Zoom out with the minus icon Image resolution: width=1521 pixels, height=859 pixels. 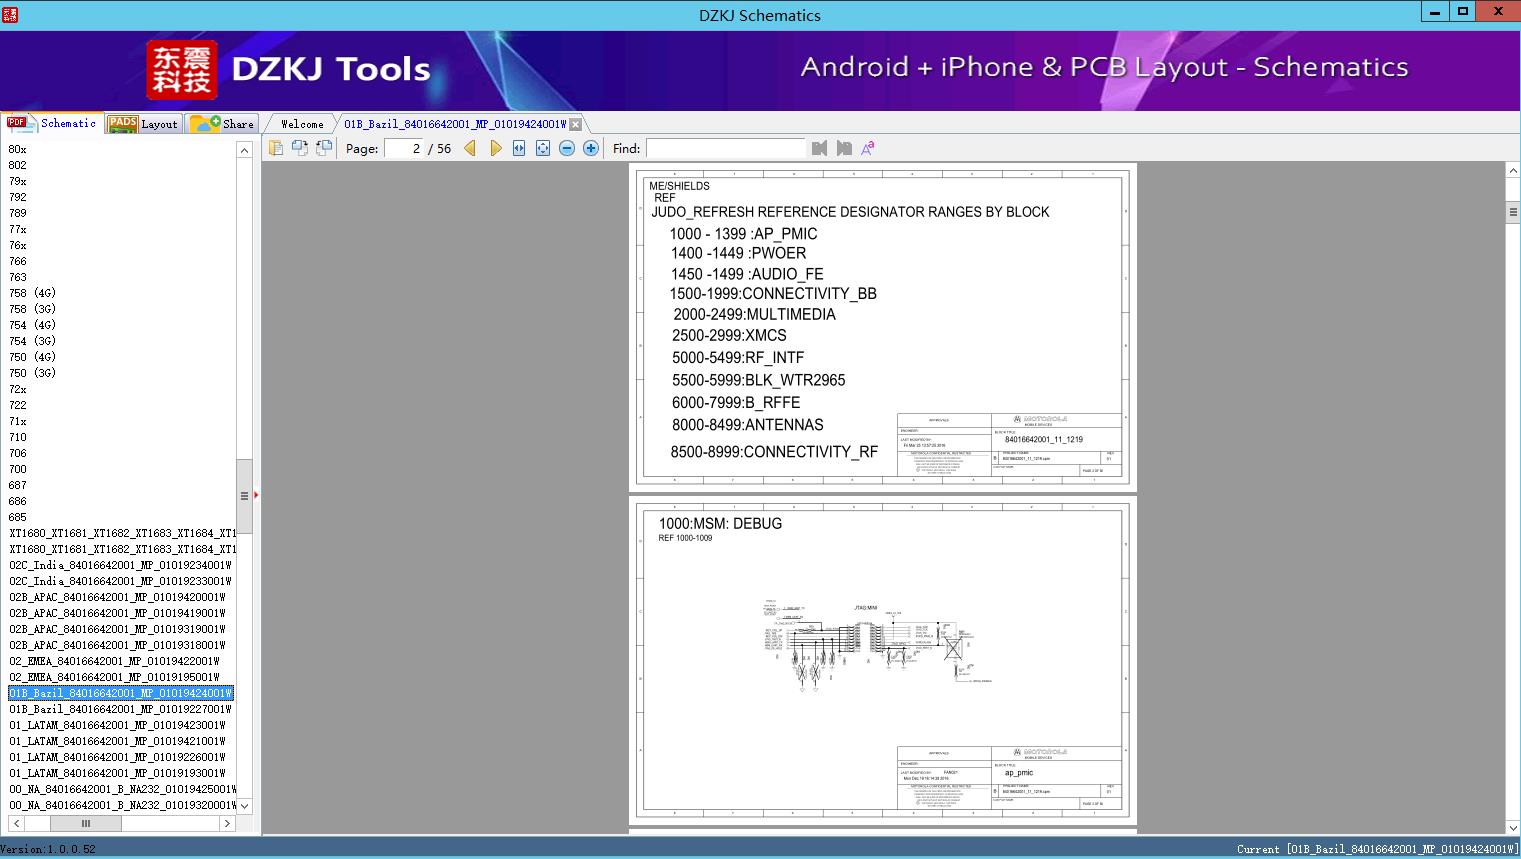[567, 148]
